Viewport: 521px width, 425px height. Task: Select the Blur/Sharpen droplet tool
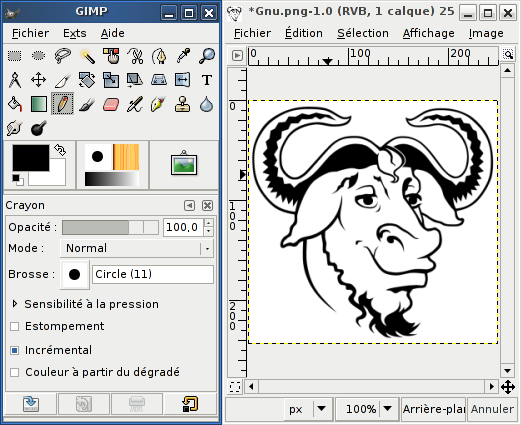tap(207, 104)
